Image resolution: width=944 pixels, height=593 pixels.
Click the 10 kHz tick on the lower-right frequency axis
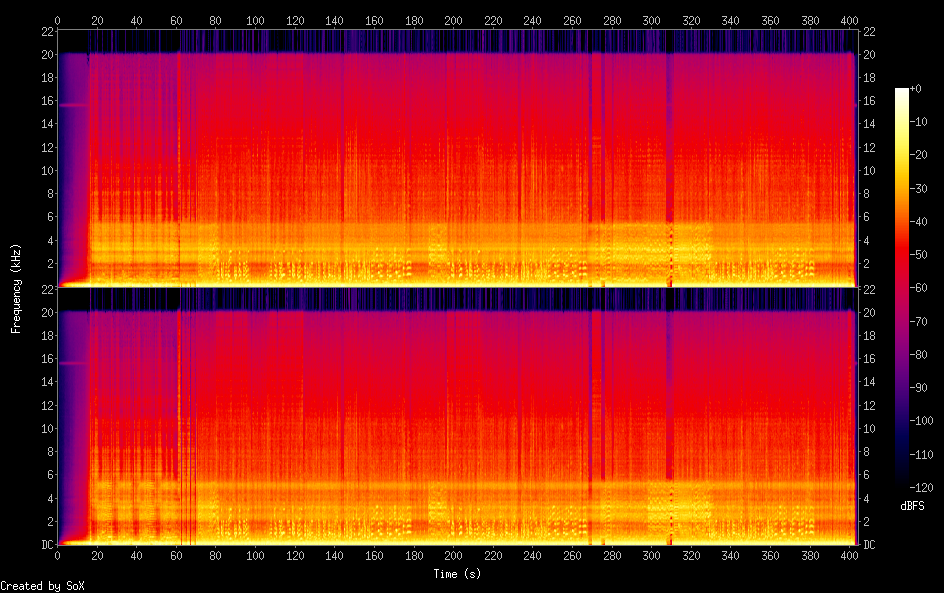point(870,428)
